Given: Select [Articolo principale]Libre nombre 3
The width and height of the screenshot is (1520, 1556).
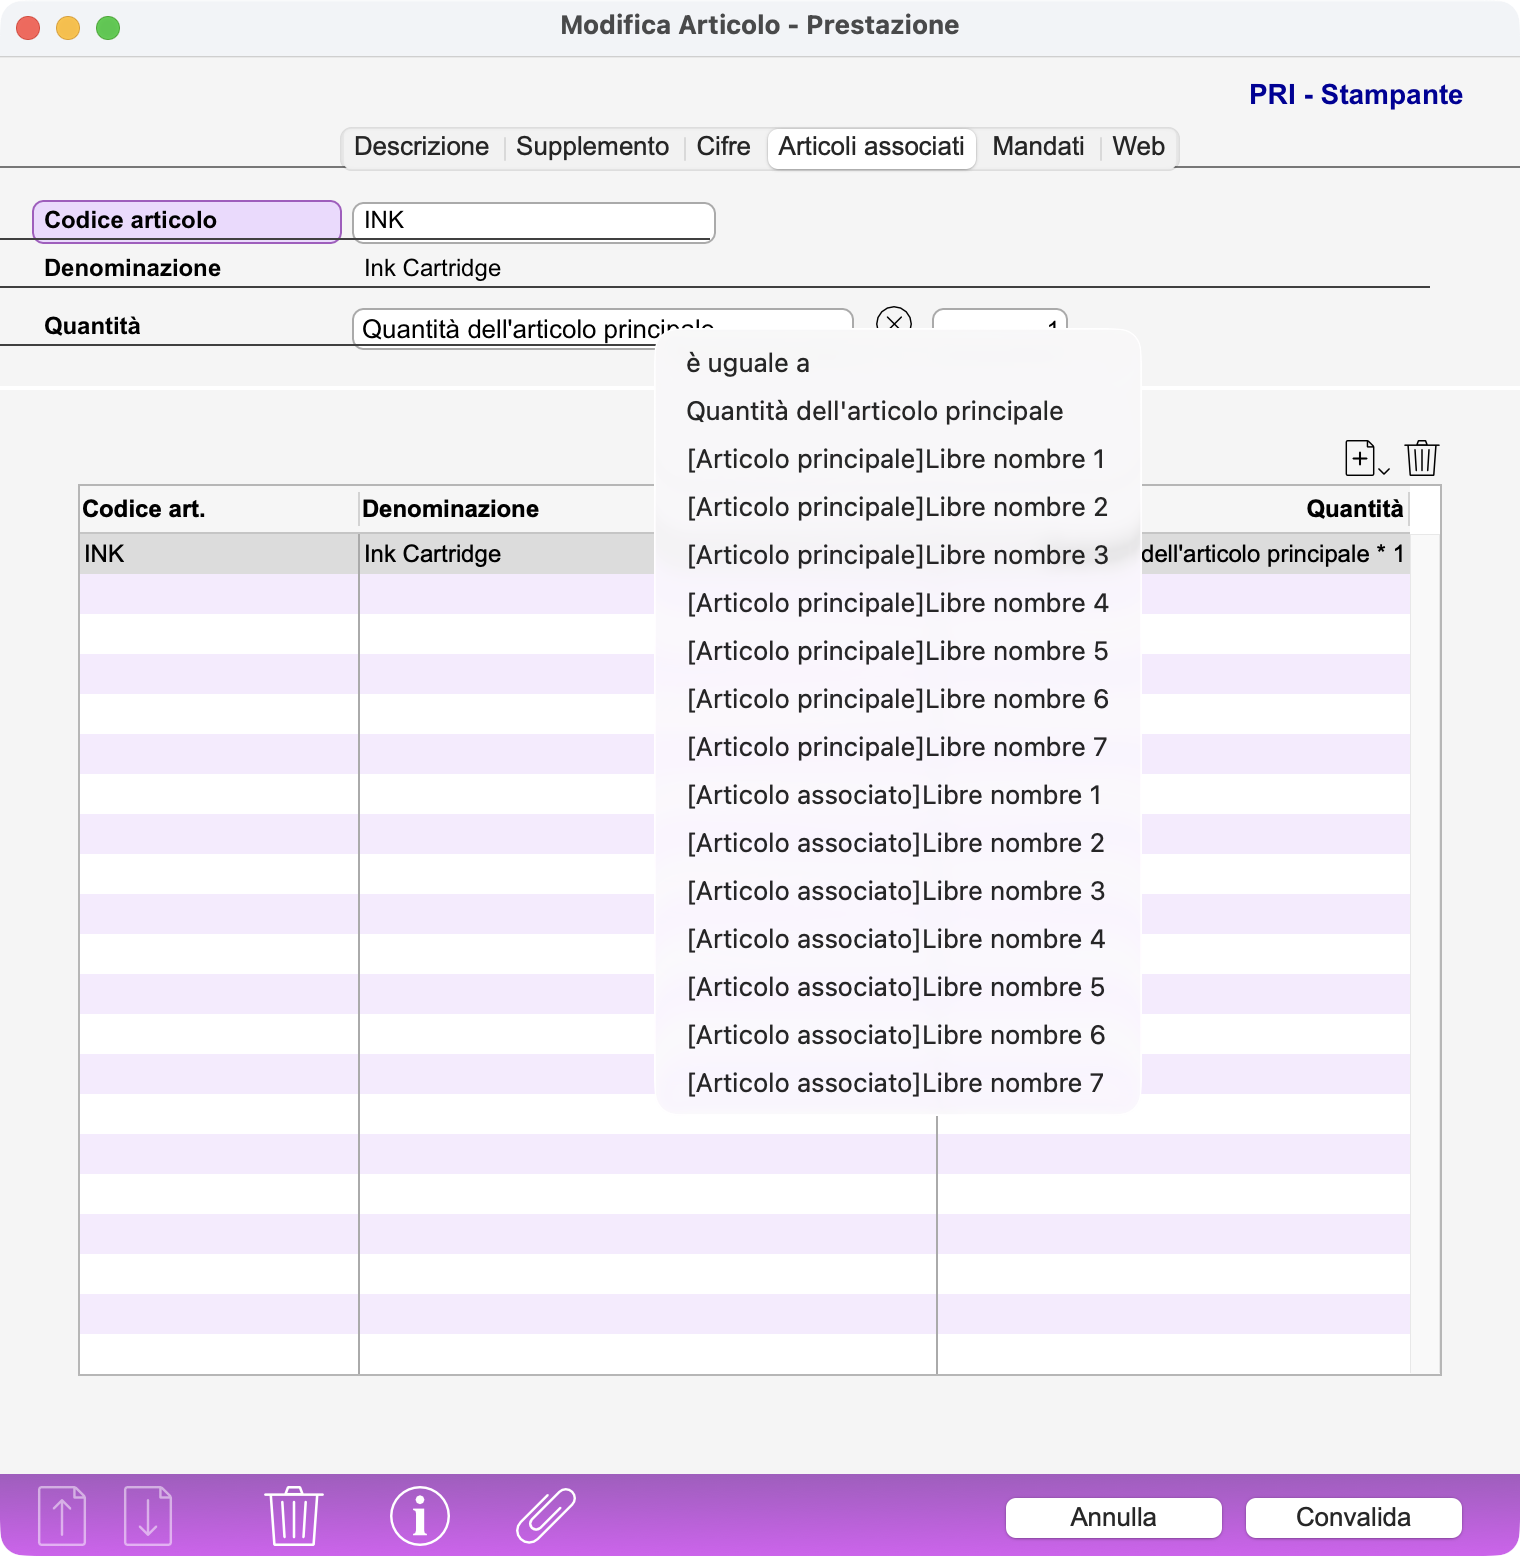Looking at the screenshot, I should pos(898,555).
